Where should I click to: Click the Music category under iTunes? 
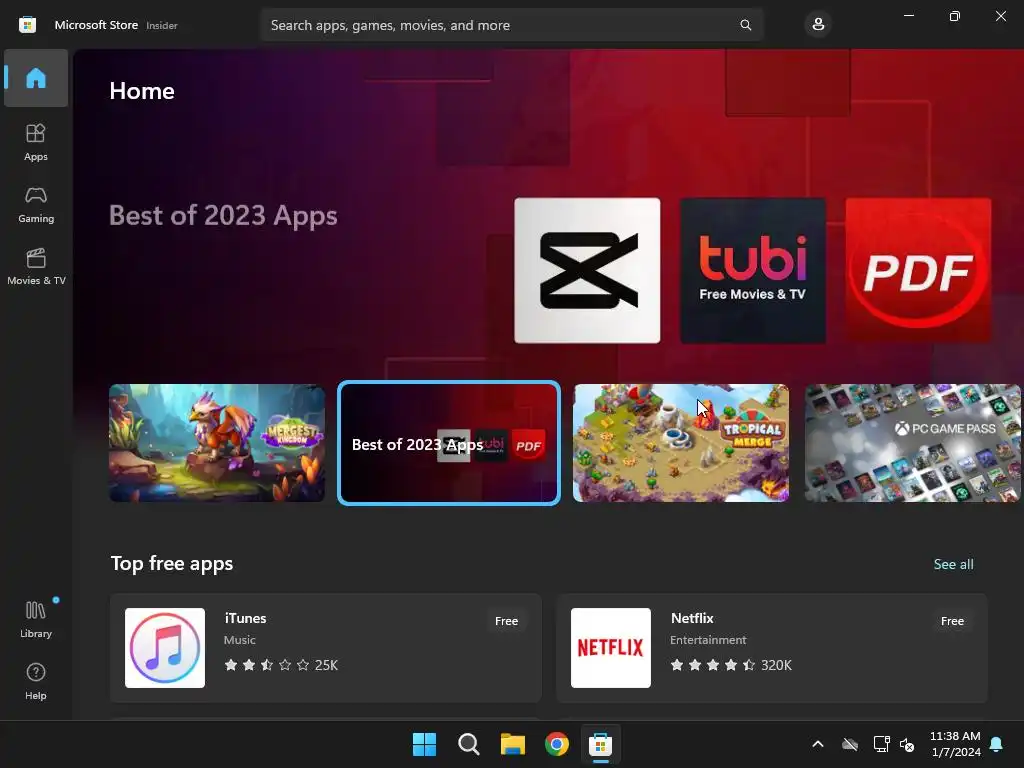point(240,640)
